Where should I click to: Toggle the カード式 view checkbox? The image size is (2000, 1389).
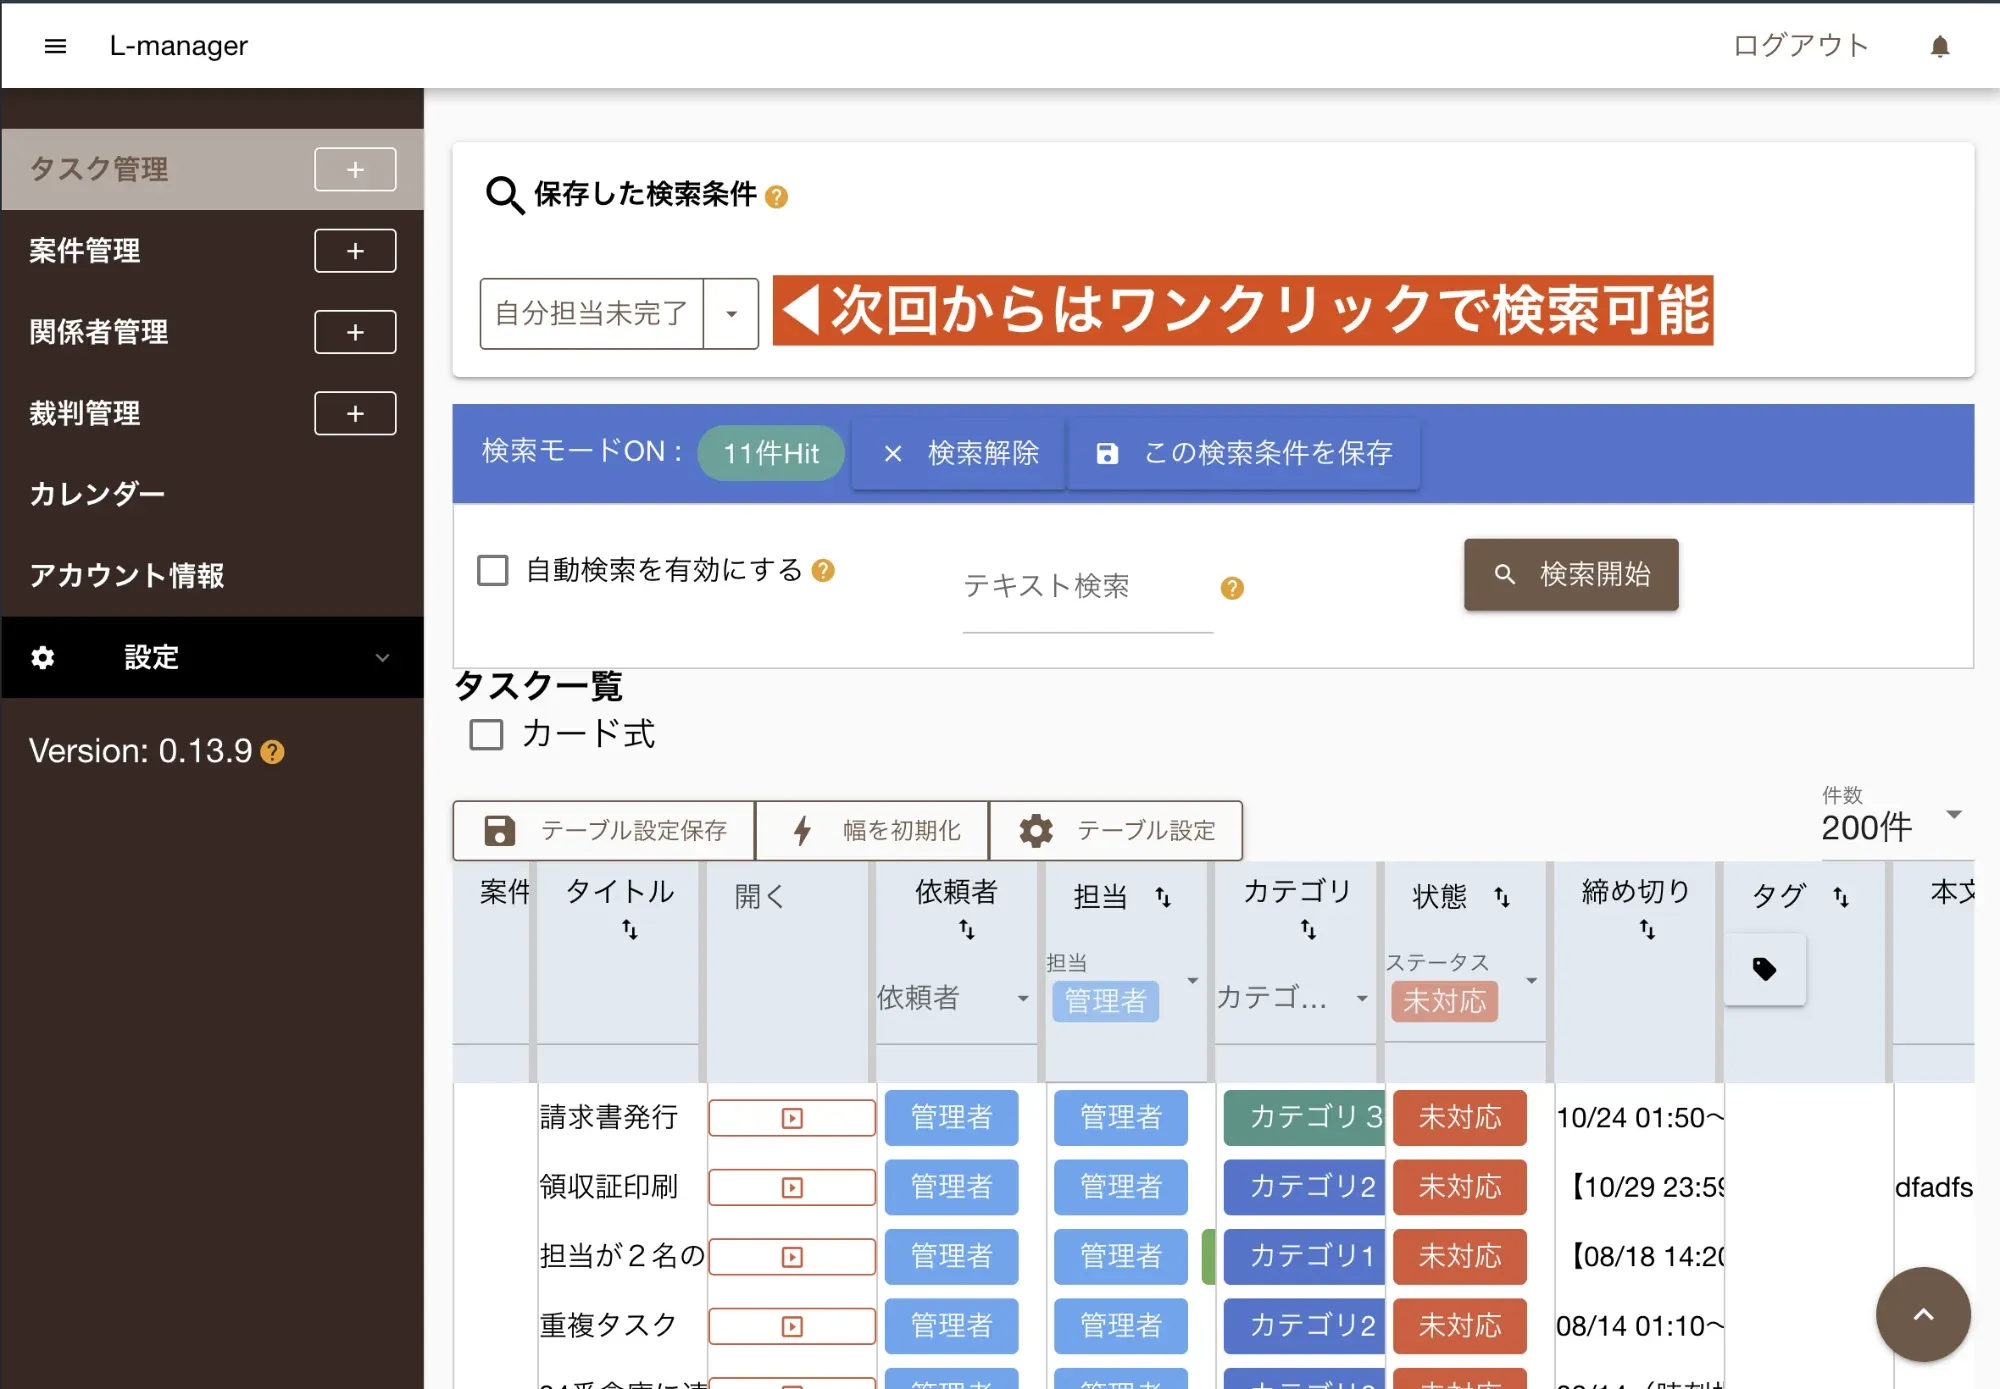pos(486,735)
